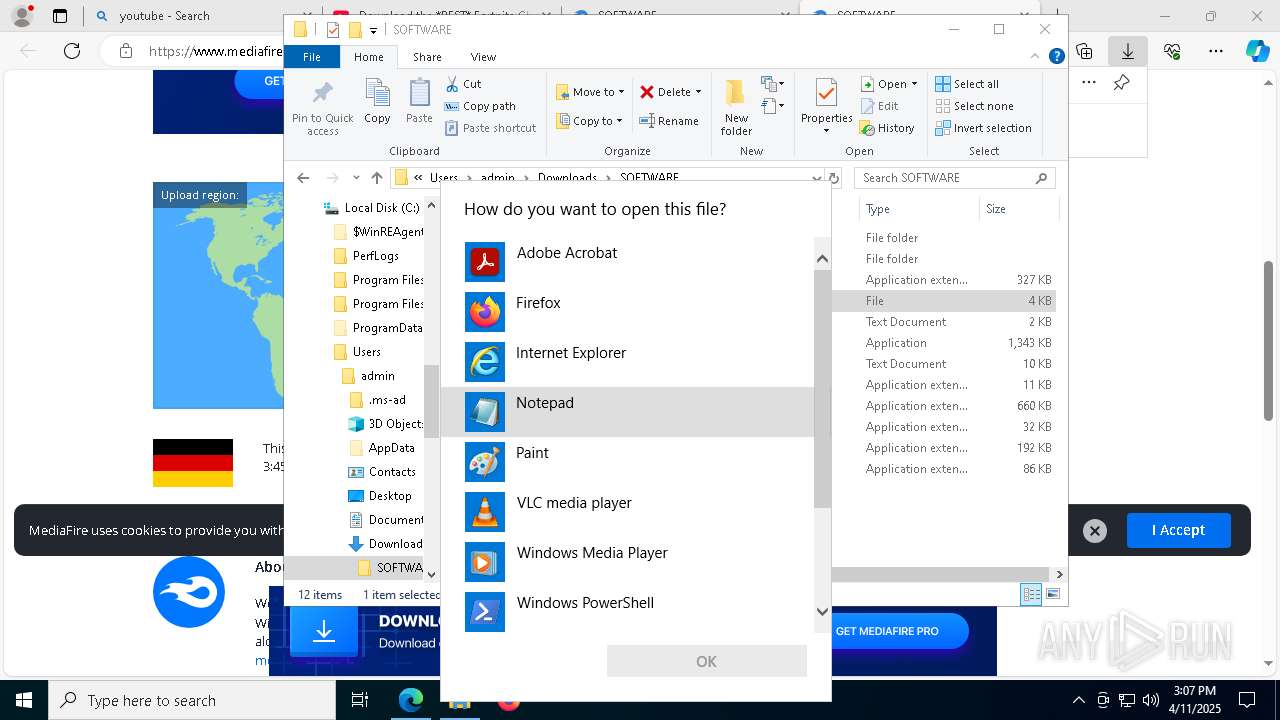Switch to the View ribbon tab
This screenshot has height=720, width=1280.
(483, 57)
